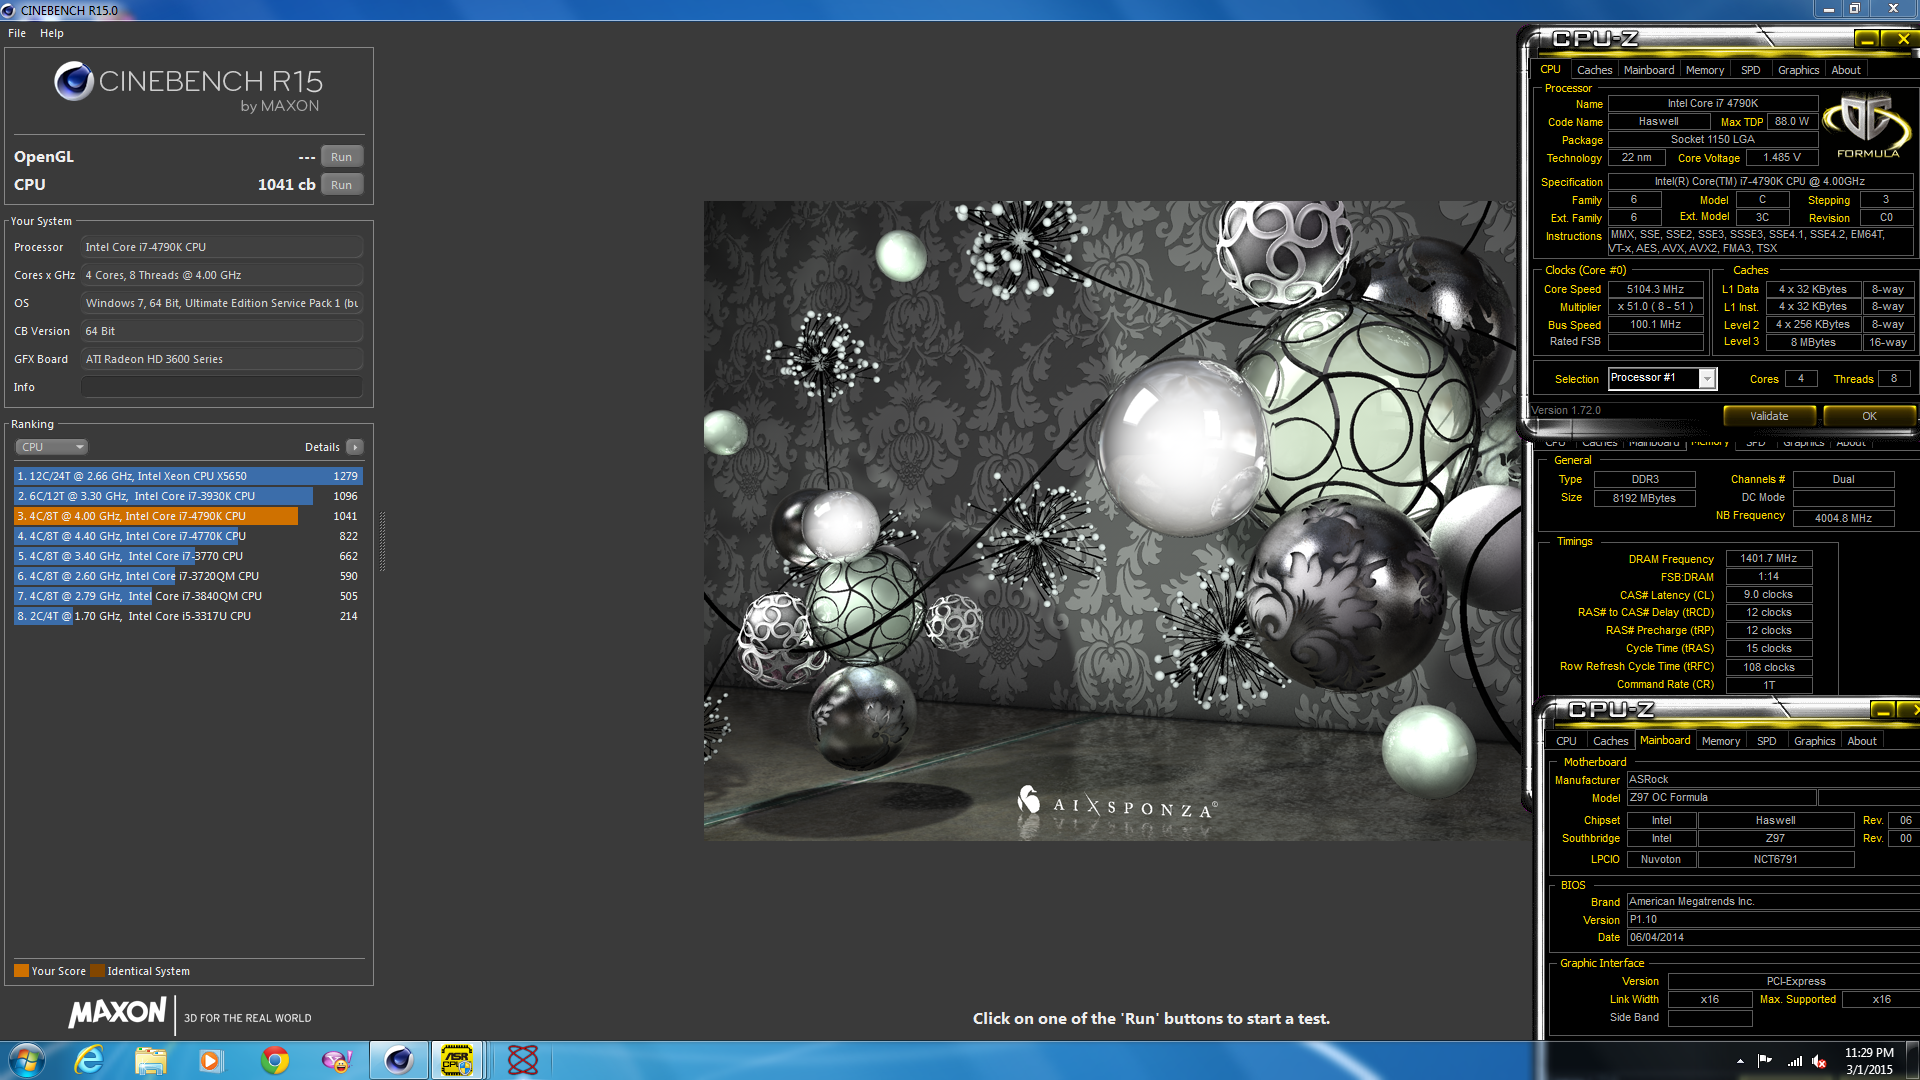Select Memory tab in bottom CPU-Z window
This screenshot has width=1920, height=1080.
click(x=1721, y=741)
